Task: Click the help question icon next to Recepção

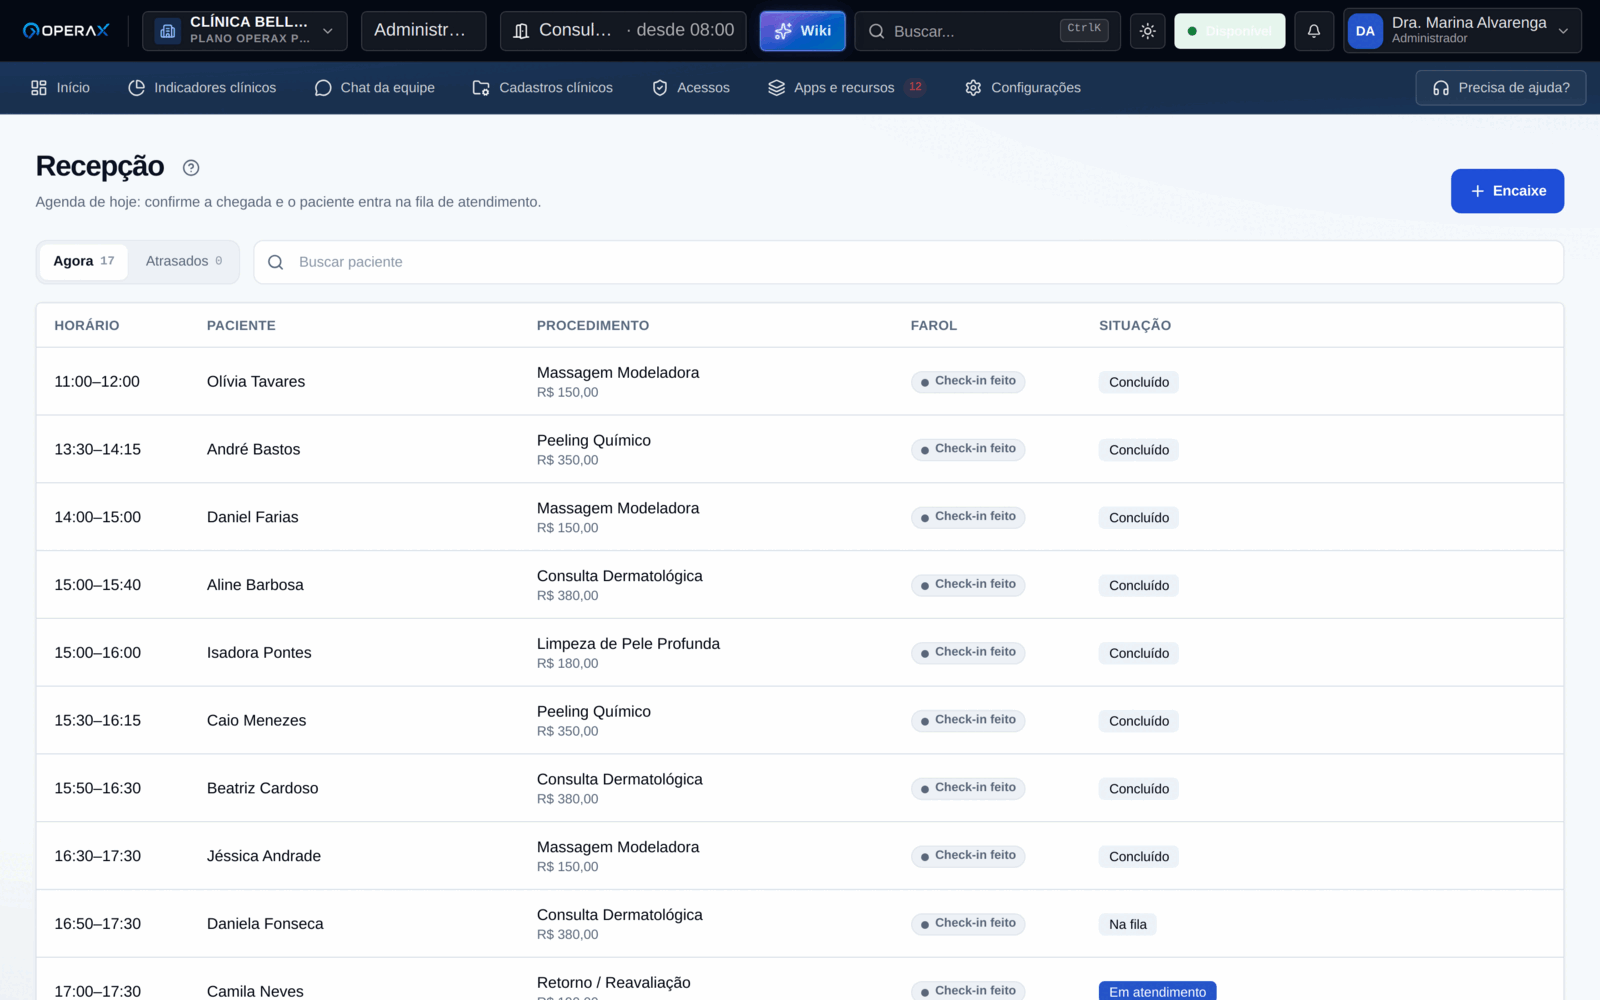Action: tap(191, 168)
